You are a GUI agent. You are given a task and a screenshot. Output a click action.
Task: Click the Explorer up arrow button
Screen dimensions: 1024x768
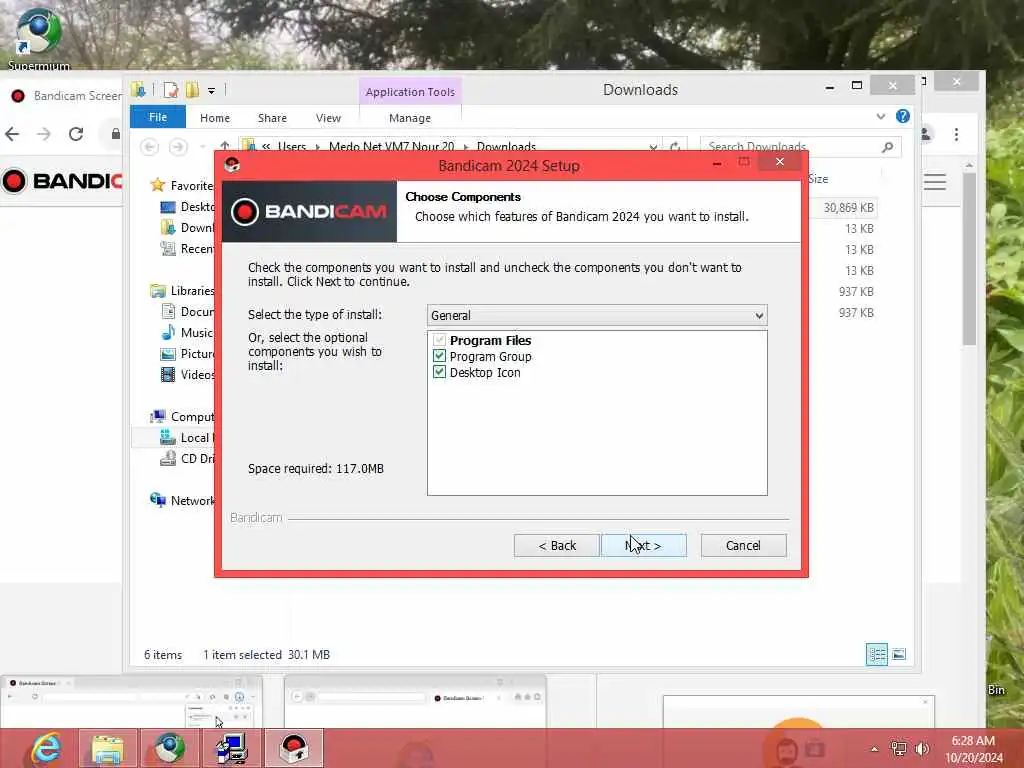225,146
